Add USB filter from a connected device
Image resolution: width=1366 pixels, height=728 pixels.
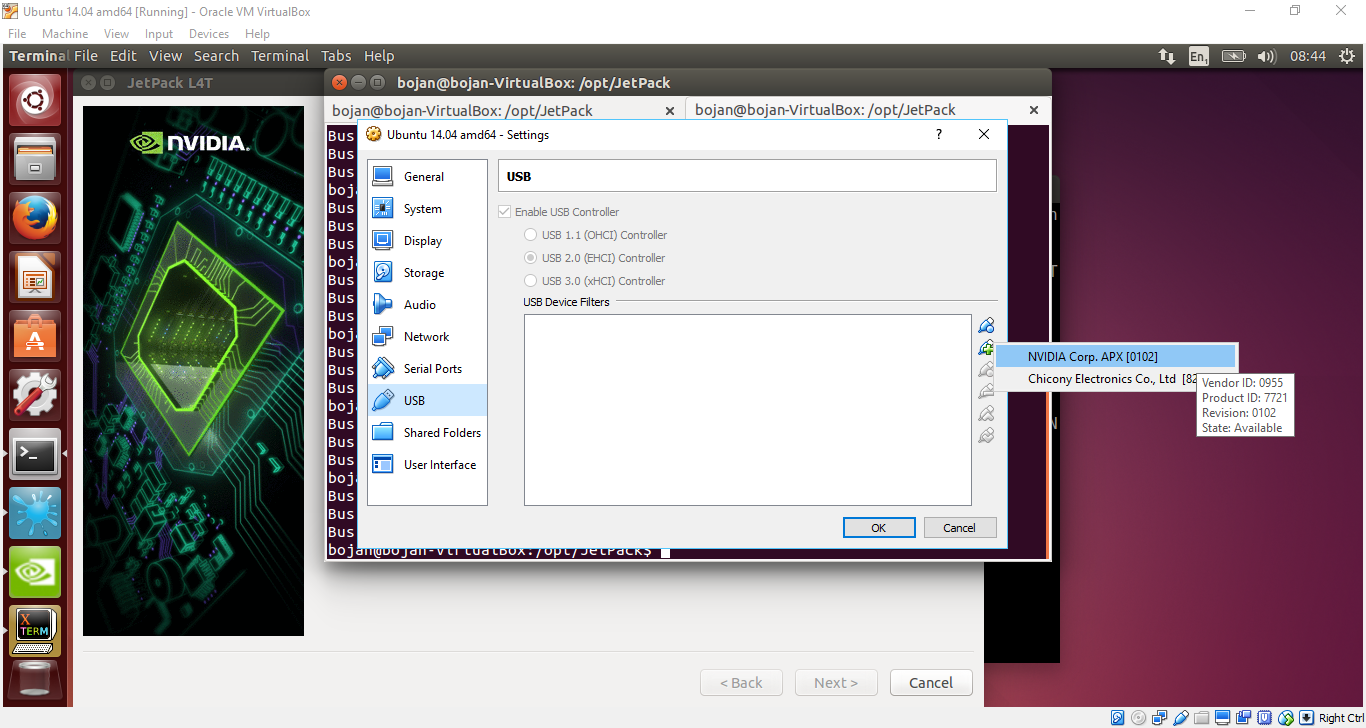(x=986, y=347)
